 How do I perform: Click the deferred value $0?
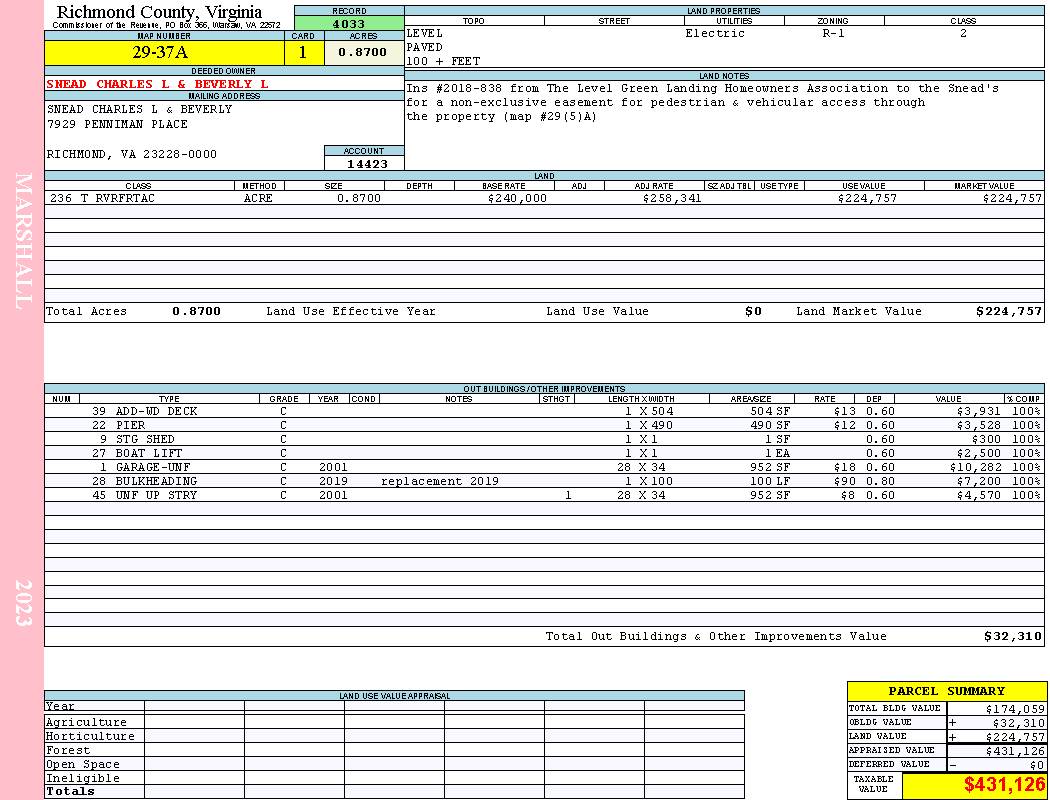coord(1037,765)
